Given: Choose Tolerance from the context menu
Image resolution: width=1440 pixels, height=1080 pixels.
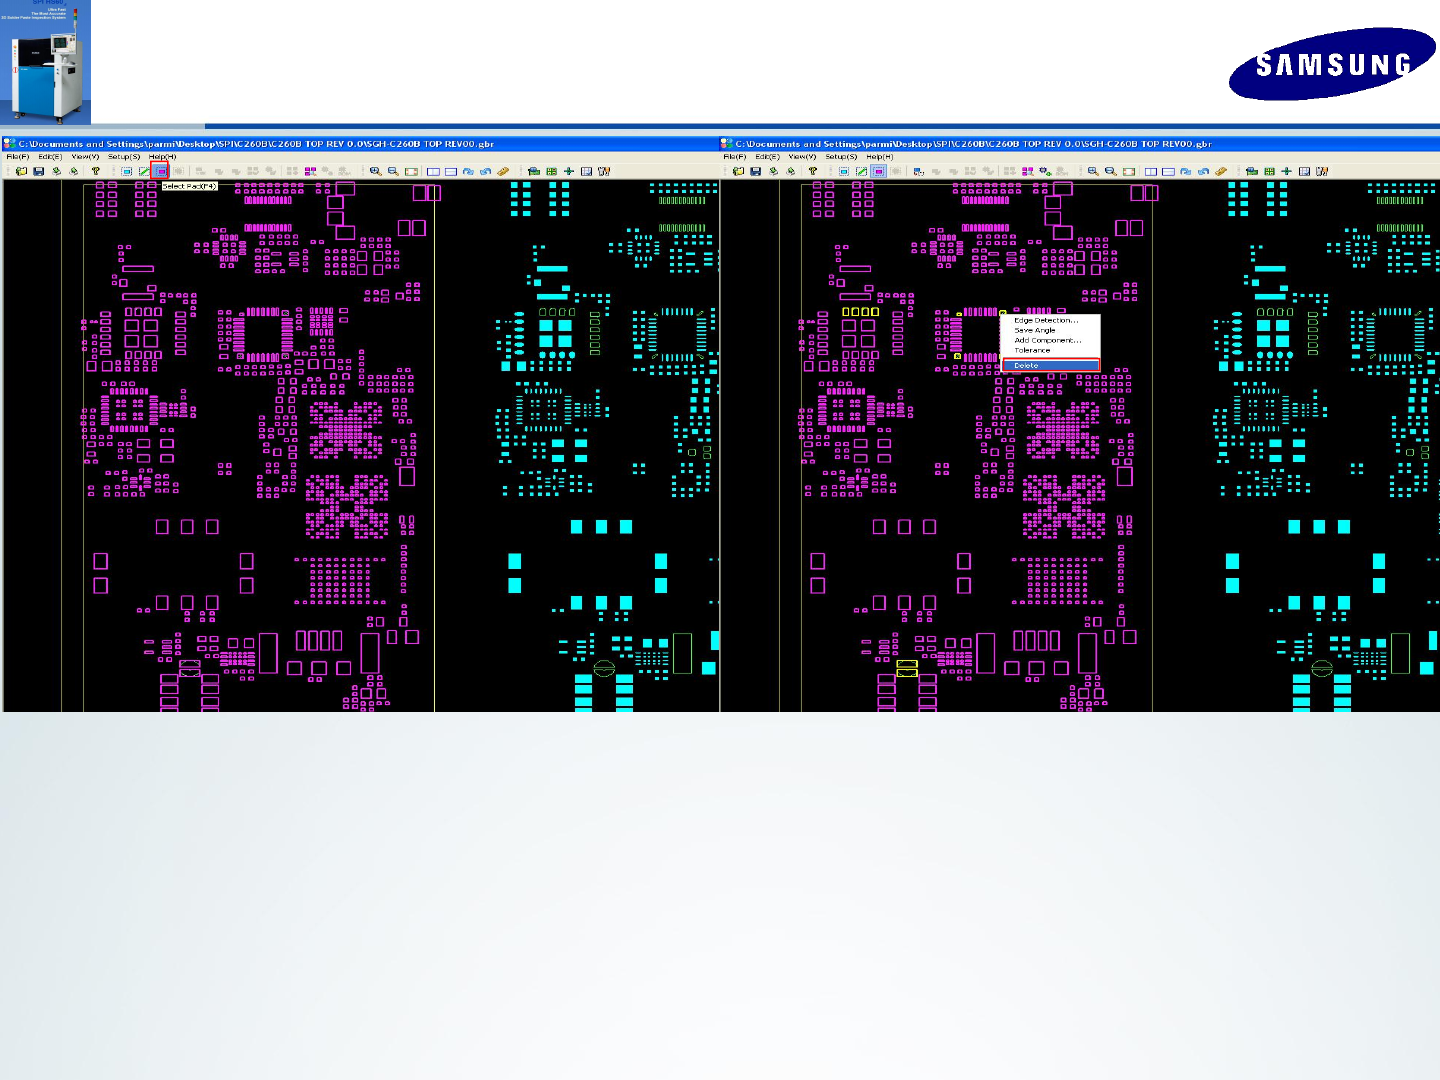Looking at the screenshot, I should (x=1032, y=350).
